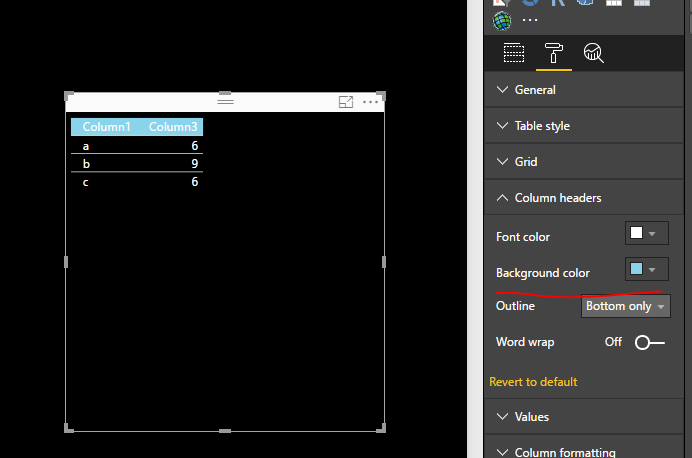The image size is (692, 458).
Task: Select cell 'b' in the table
Action: [86, 164]
